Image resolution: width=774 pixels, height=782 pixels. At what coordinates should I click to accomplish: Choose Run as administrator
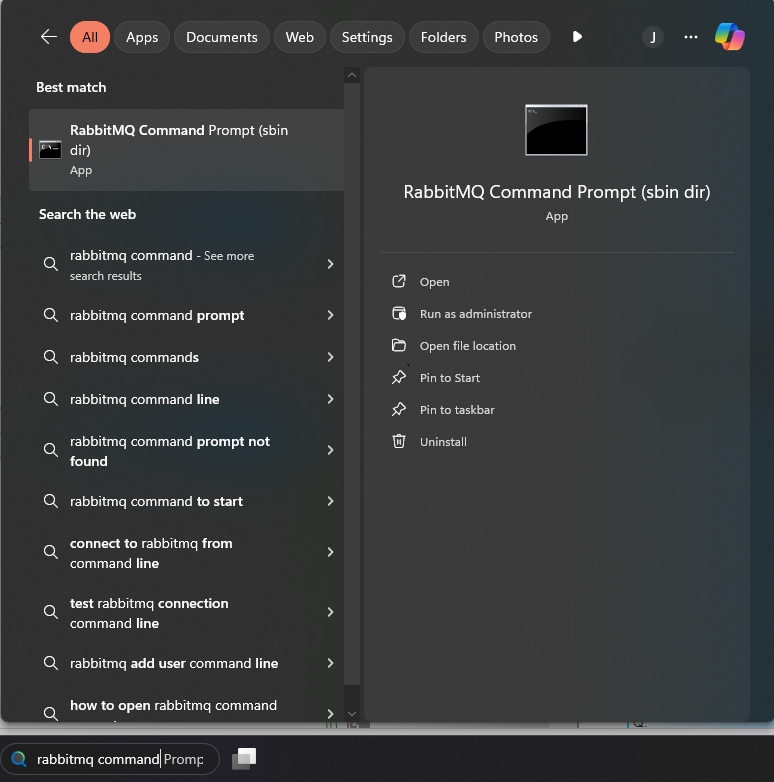476,314
